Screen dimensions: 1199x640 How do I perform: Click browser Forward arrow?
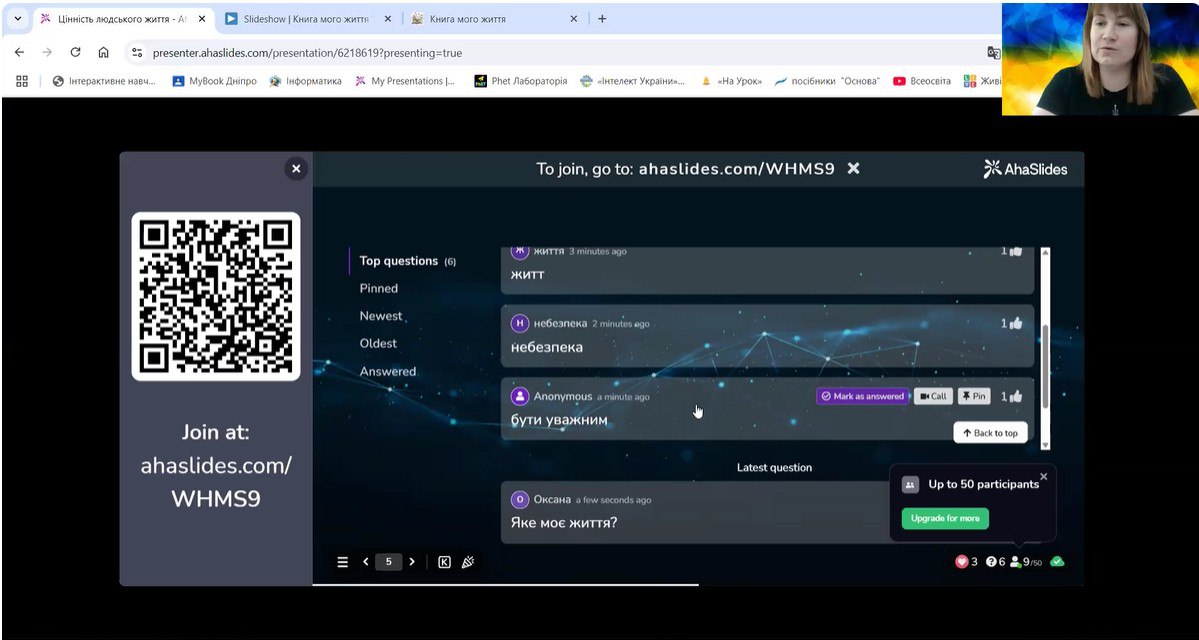(47, 53)
